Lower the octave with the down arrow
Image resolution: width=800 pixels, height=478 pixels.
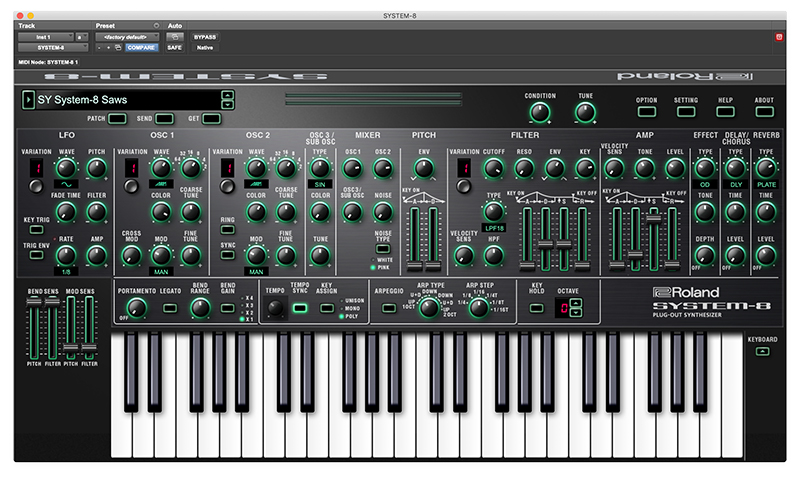[576, 312]
